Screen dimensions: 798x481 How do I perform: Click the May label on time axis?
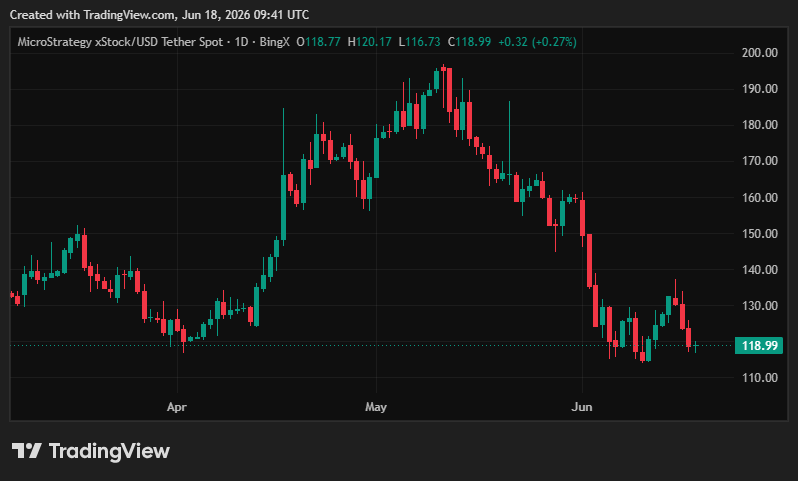tap(376, 407)
